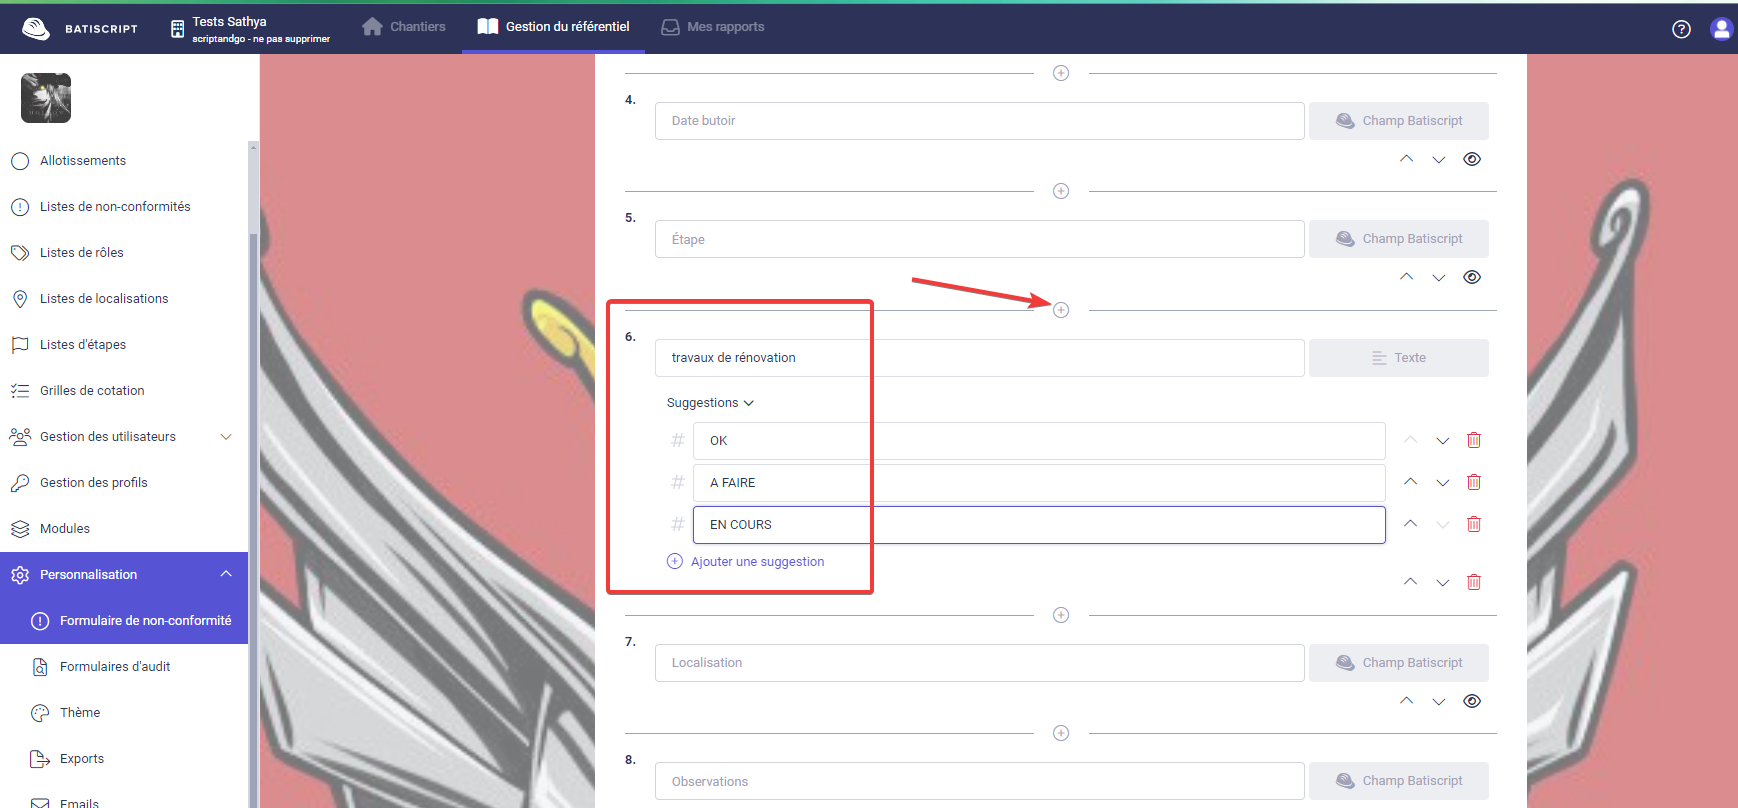Viewport: 1738px width, 808px height.
Task: Collapse the Suggestions list
Action: [710, 403]
